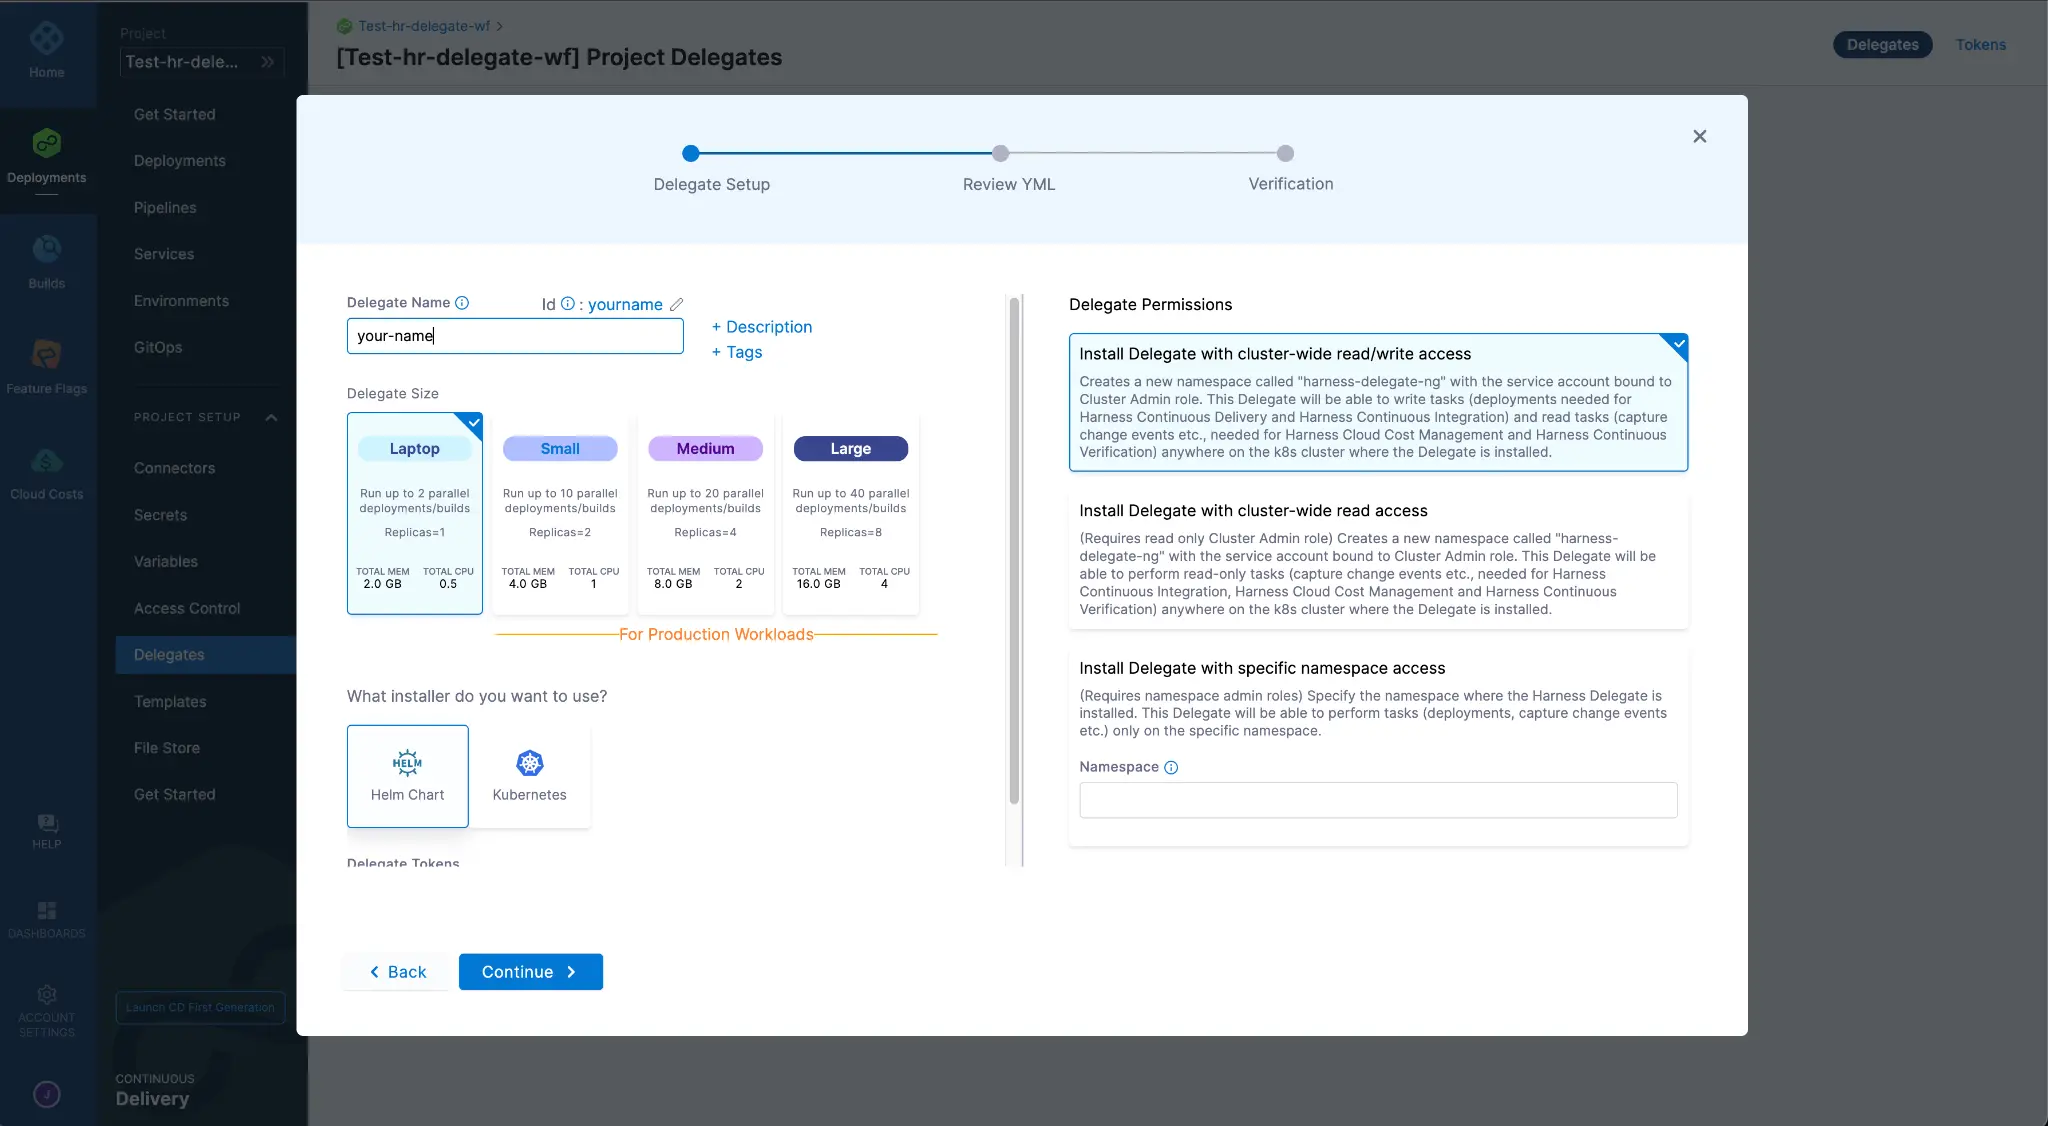Image resolution: width=2048 pixels, height=1126 pixels.
Task: Go to Home in the sidebar
Action: (x=47, y=49)
